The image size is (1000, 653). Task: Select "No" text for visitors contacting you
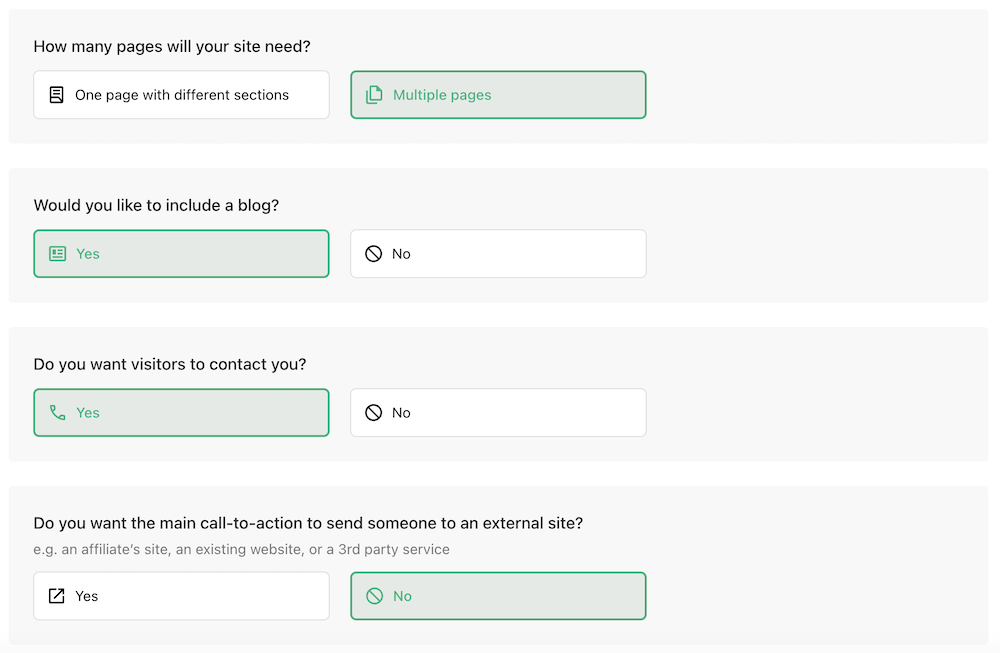402,413
